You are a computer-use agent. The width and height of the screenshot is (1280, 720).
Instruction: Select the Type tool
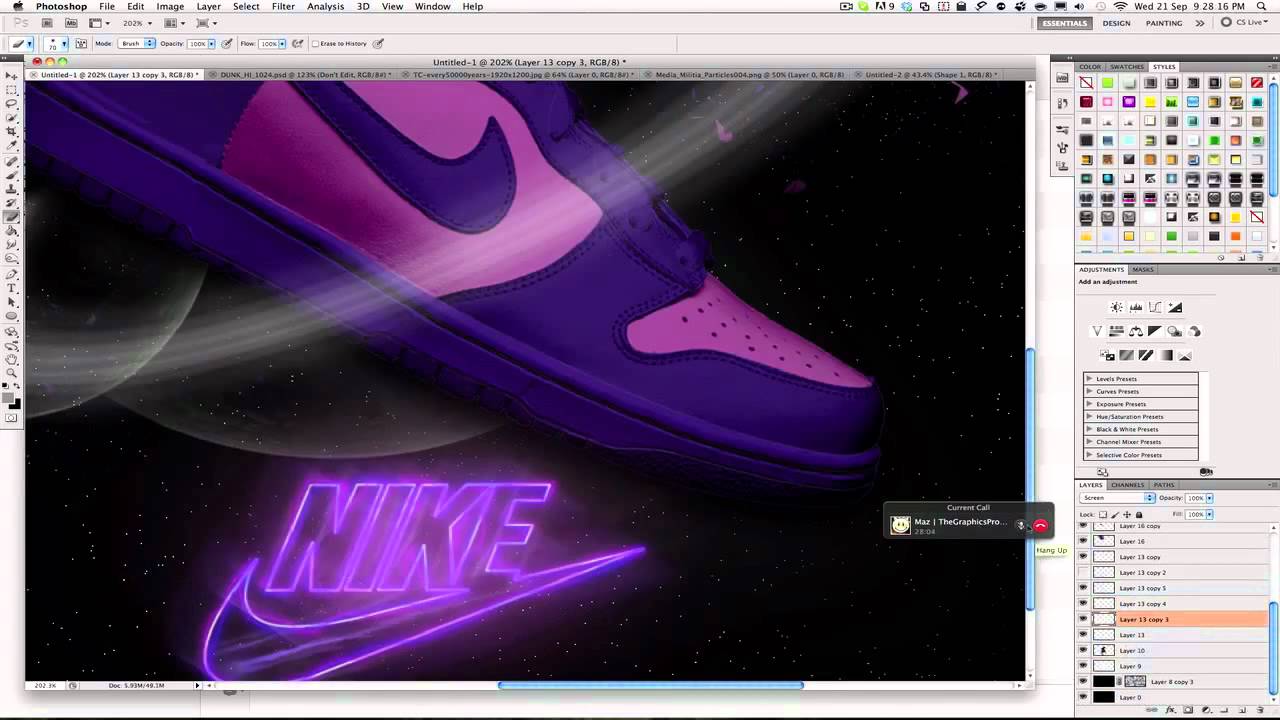point(11,287)
